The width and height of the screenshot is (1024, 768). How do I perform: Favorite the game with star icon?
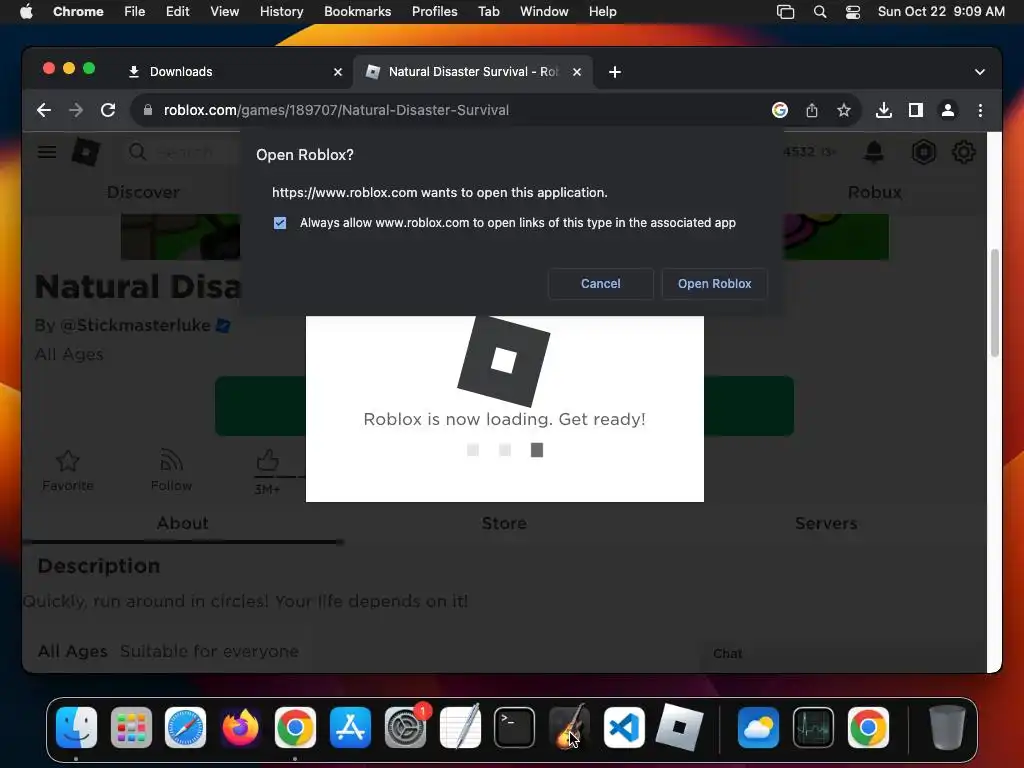68,470
